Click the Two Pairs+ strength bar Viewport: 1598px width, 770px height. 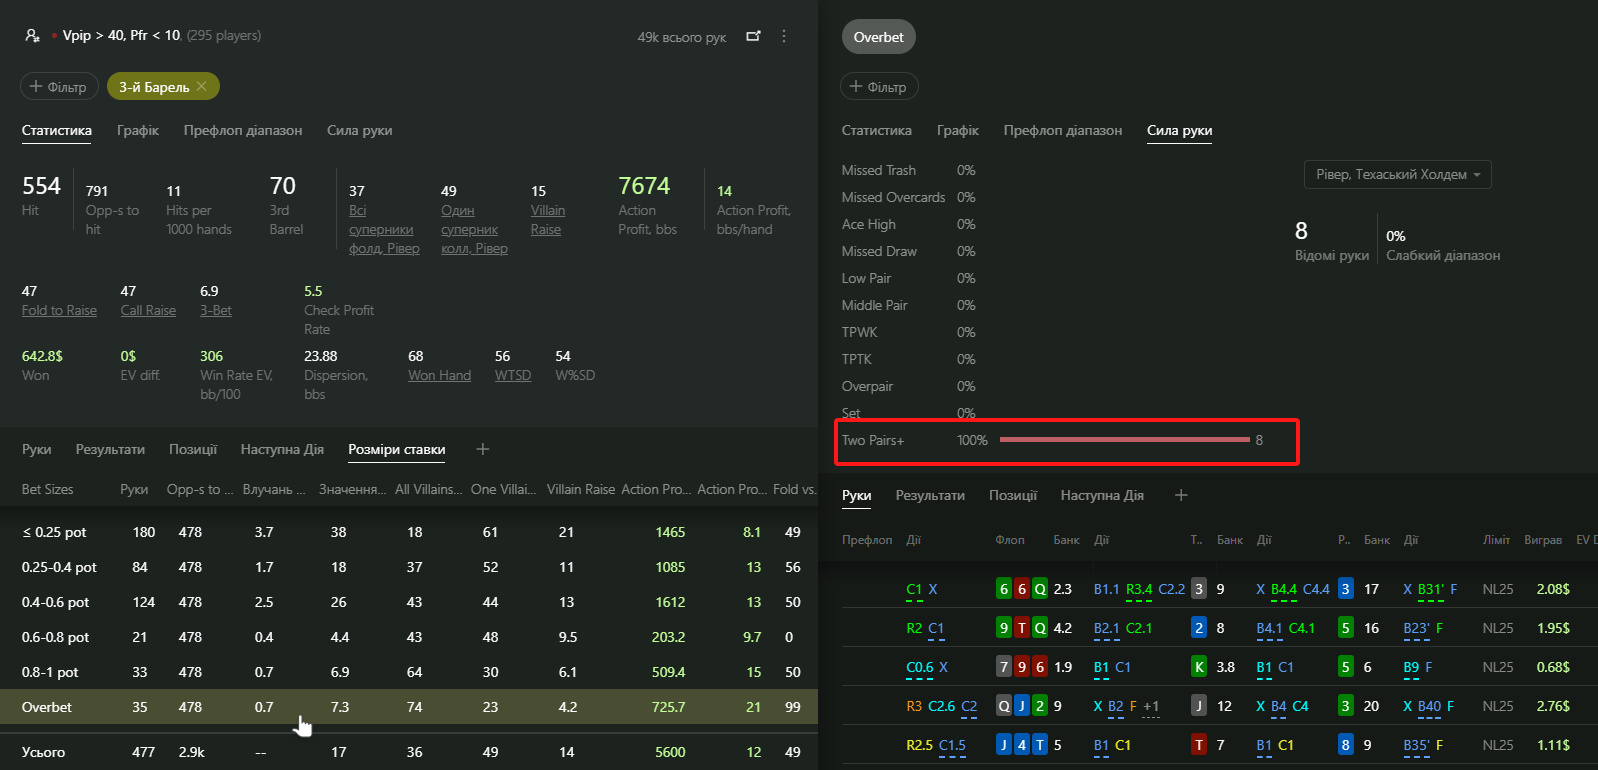pyautogui.click(x=1124, y=440)
